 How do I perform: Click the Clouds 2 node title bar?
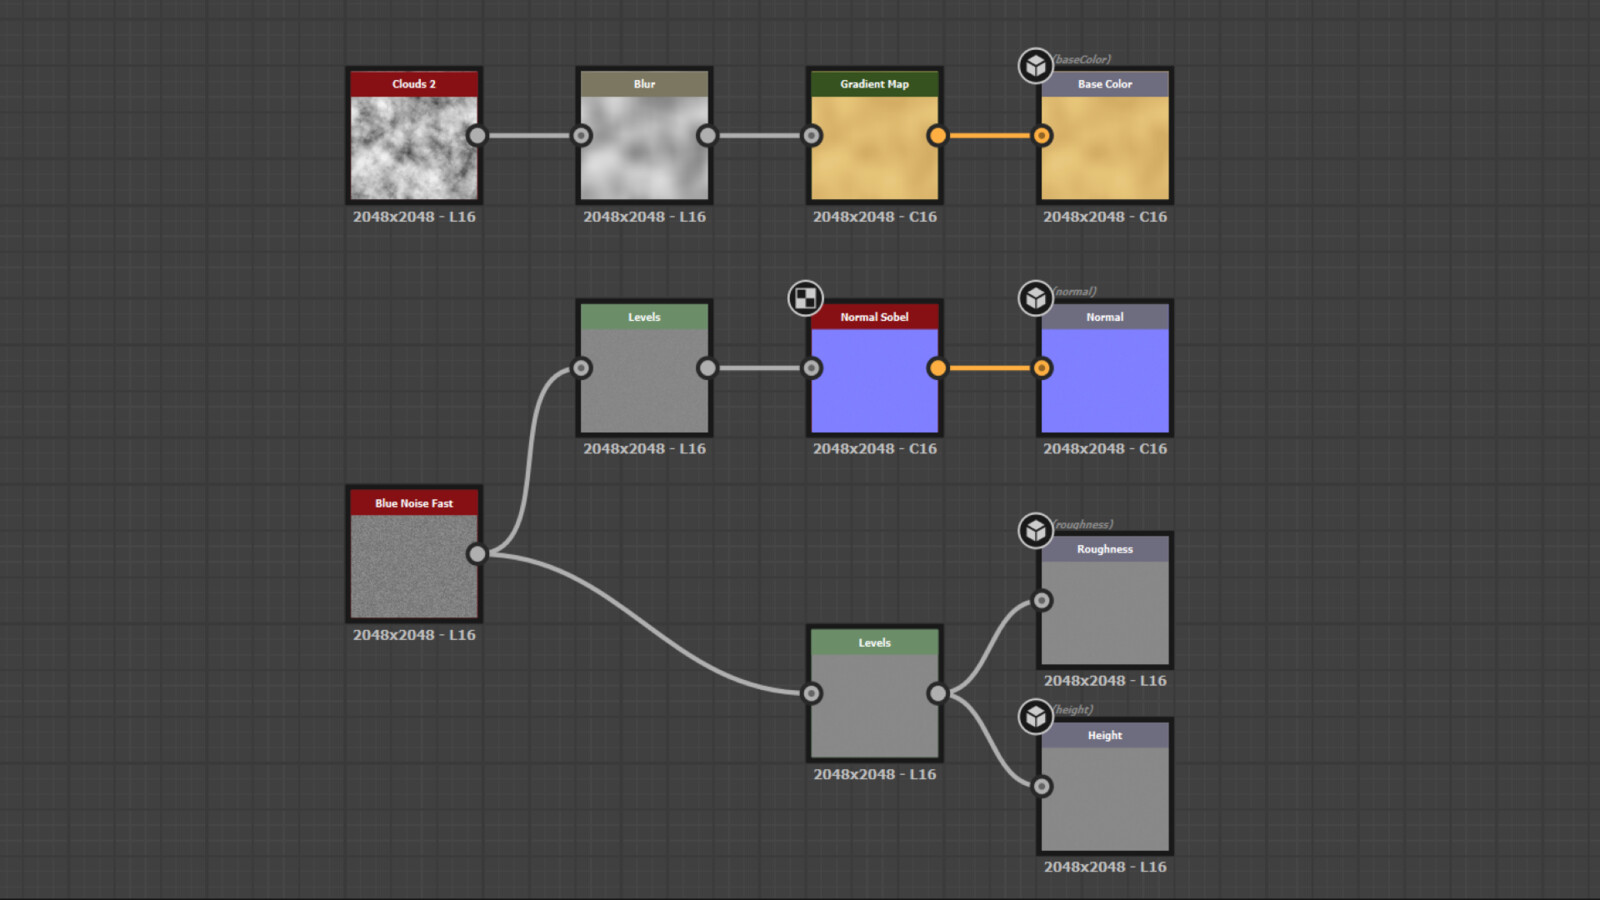pos(414,84)
